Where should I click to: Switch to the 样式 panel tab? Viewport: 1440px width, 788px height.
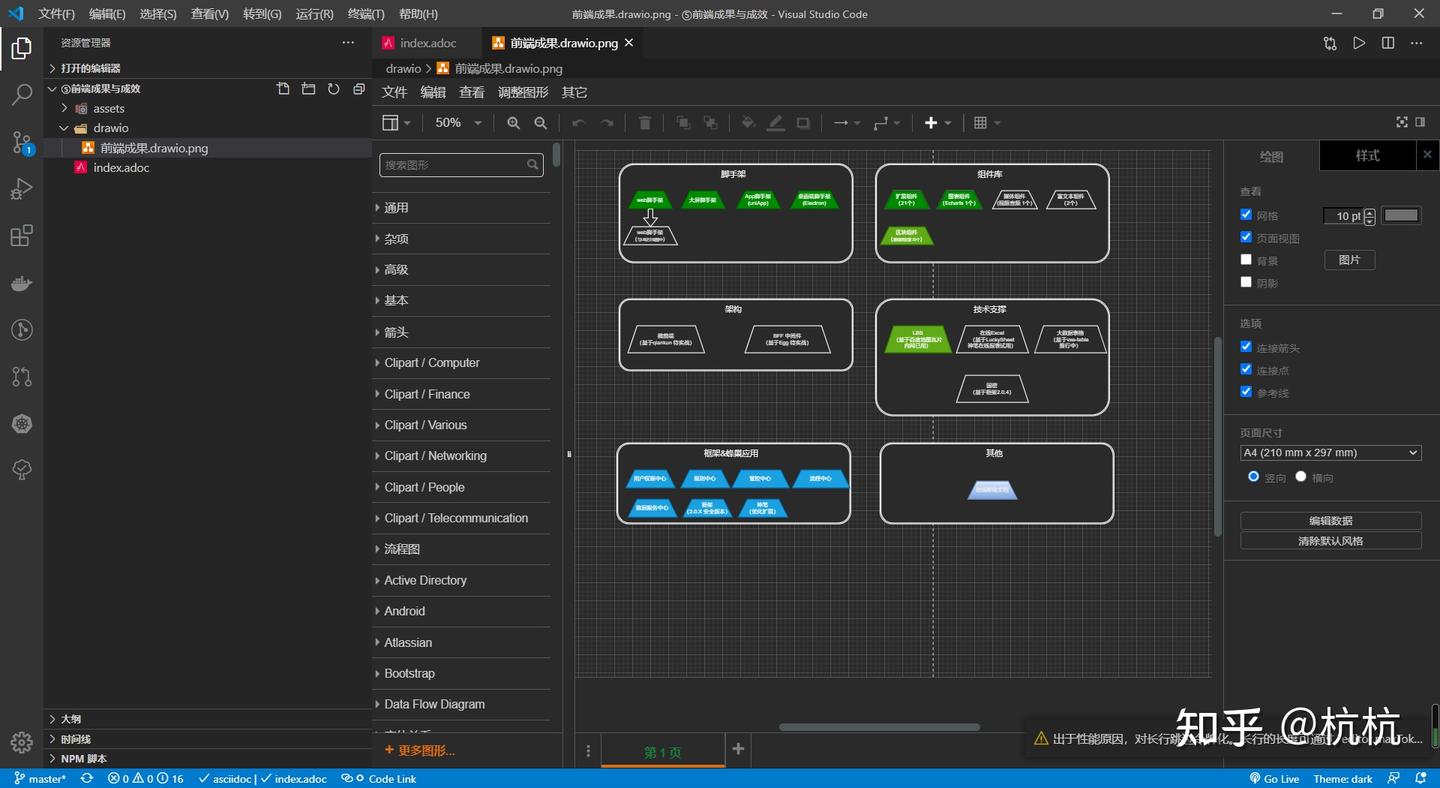click(x=1367, y=156)
